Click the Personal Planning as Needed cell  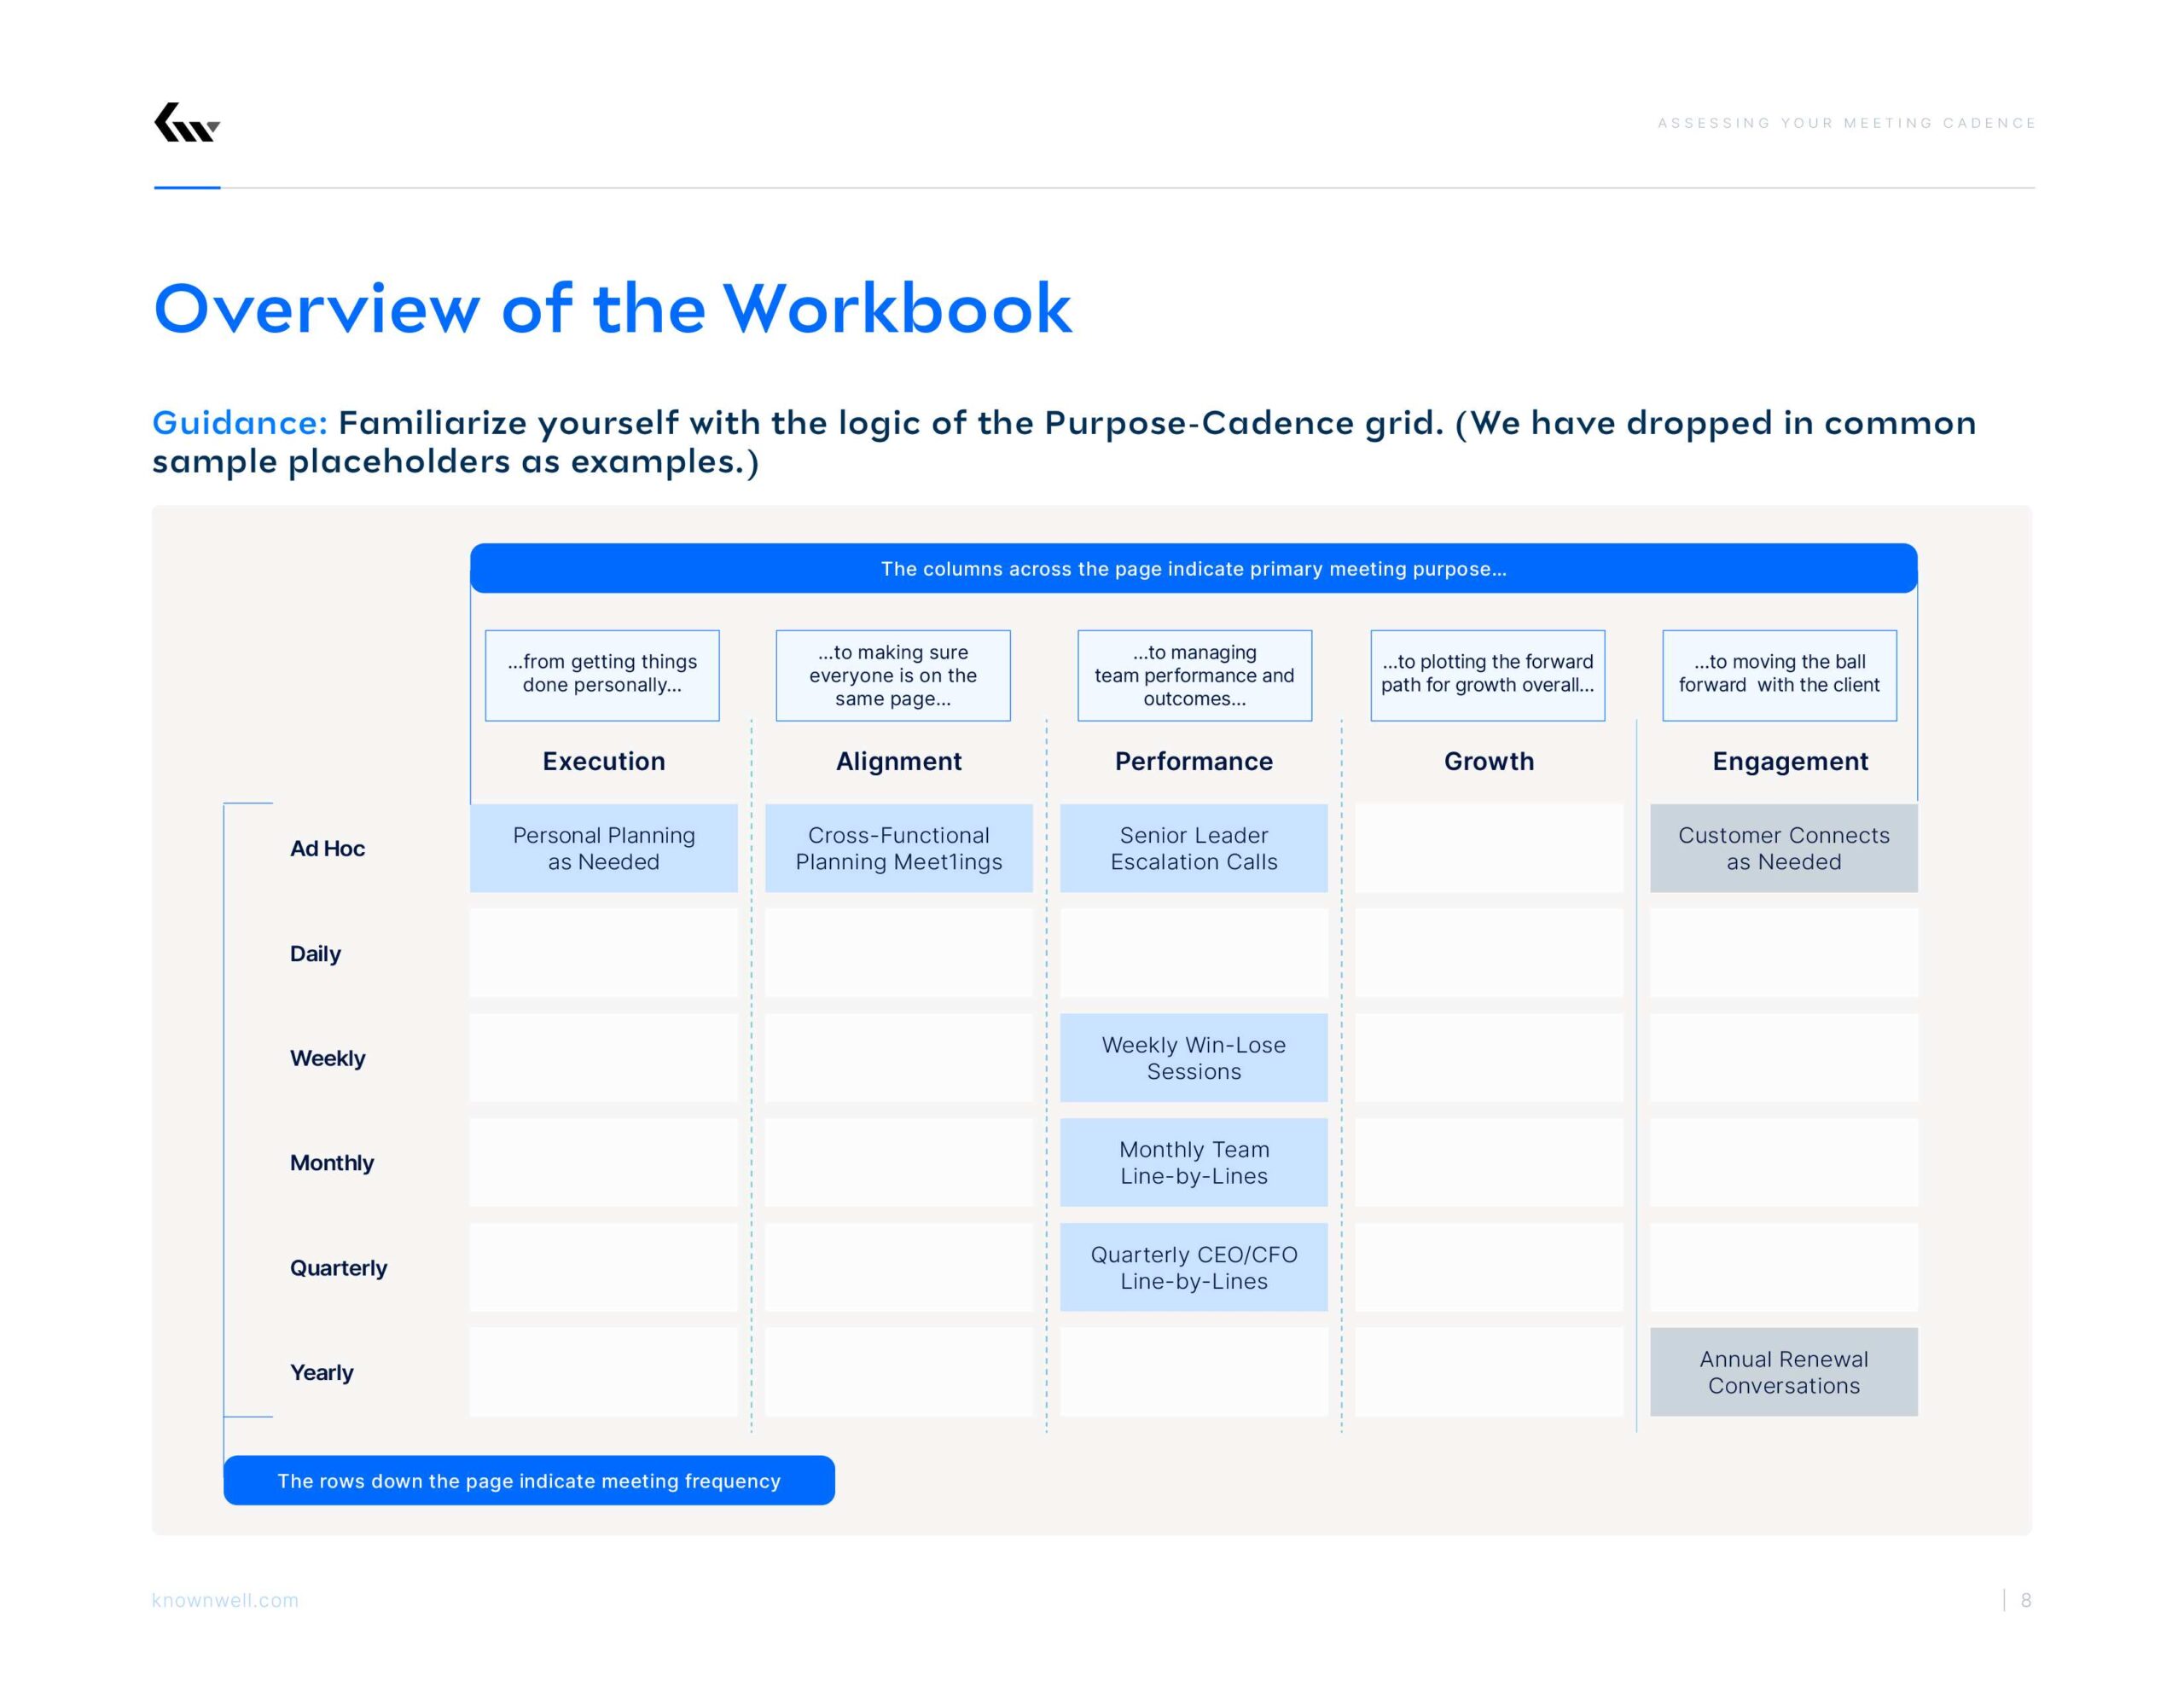click(x=604, y=848)
